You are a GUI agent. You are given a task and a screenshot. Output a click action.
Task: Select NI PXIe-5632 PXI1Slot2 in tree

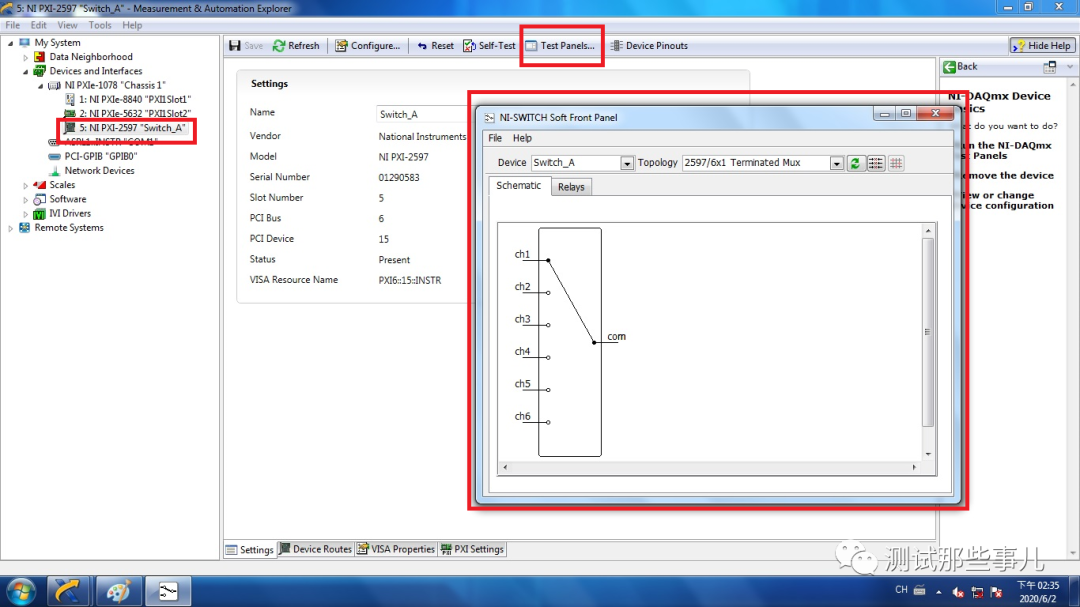click(x=134, y=114)
